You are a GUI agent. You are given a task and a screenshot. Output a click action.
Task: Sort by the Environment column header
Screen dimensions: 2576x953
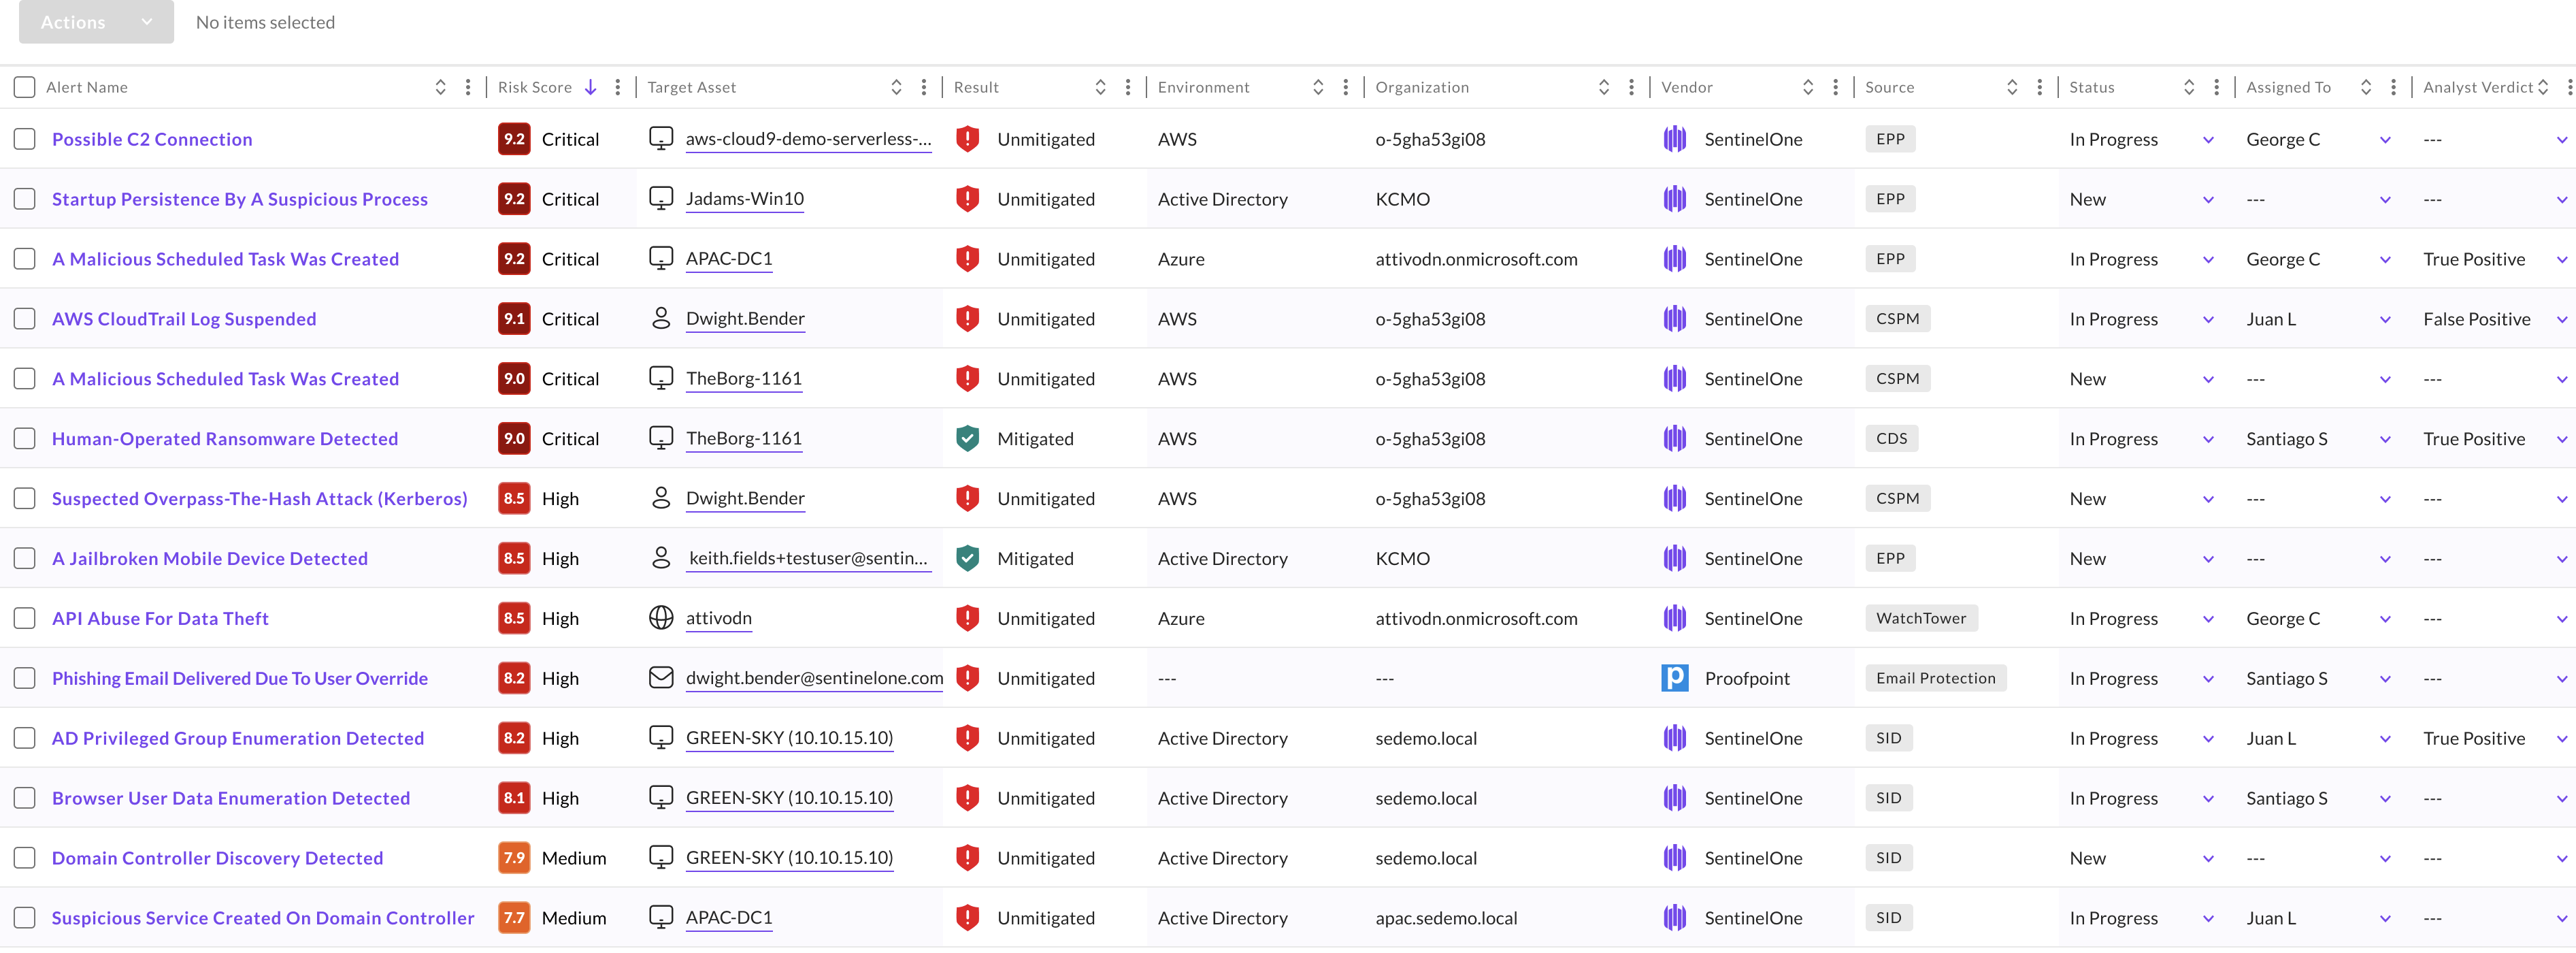(1203, 87)
